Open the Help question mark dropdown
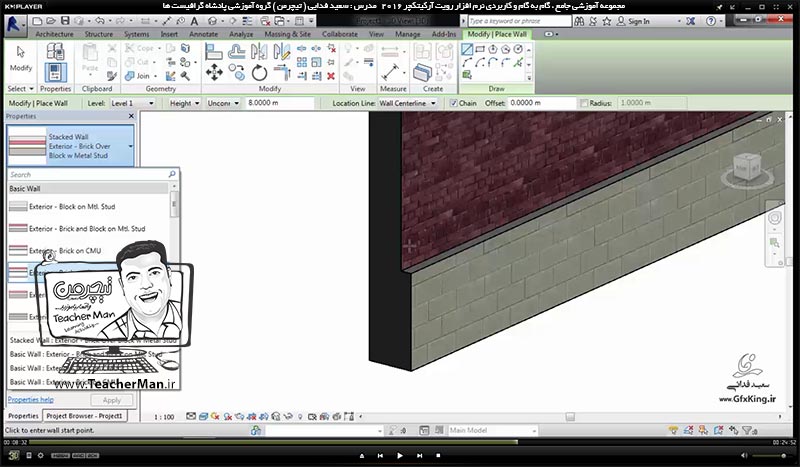Viewport: 800px width, 467px height. point(714,21)
